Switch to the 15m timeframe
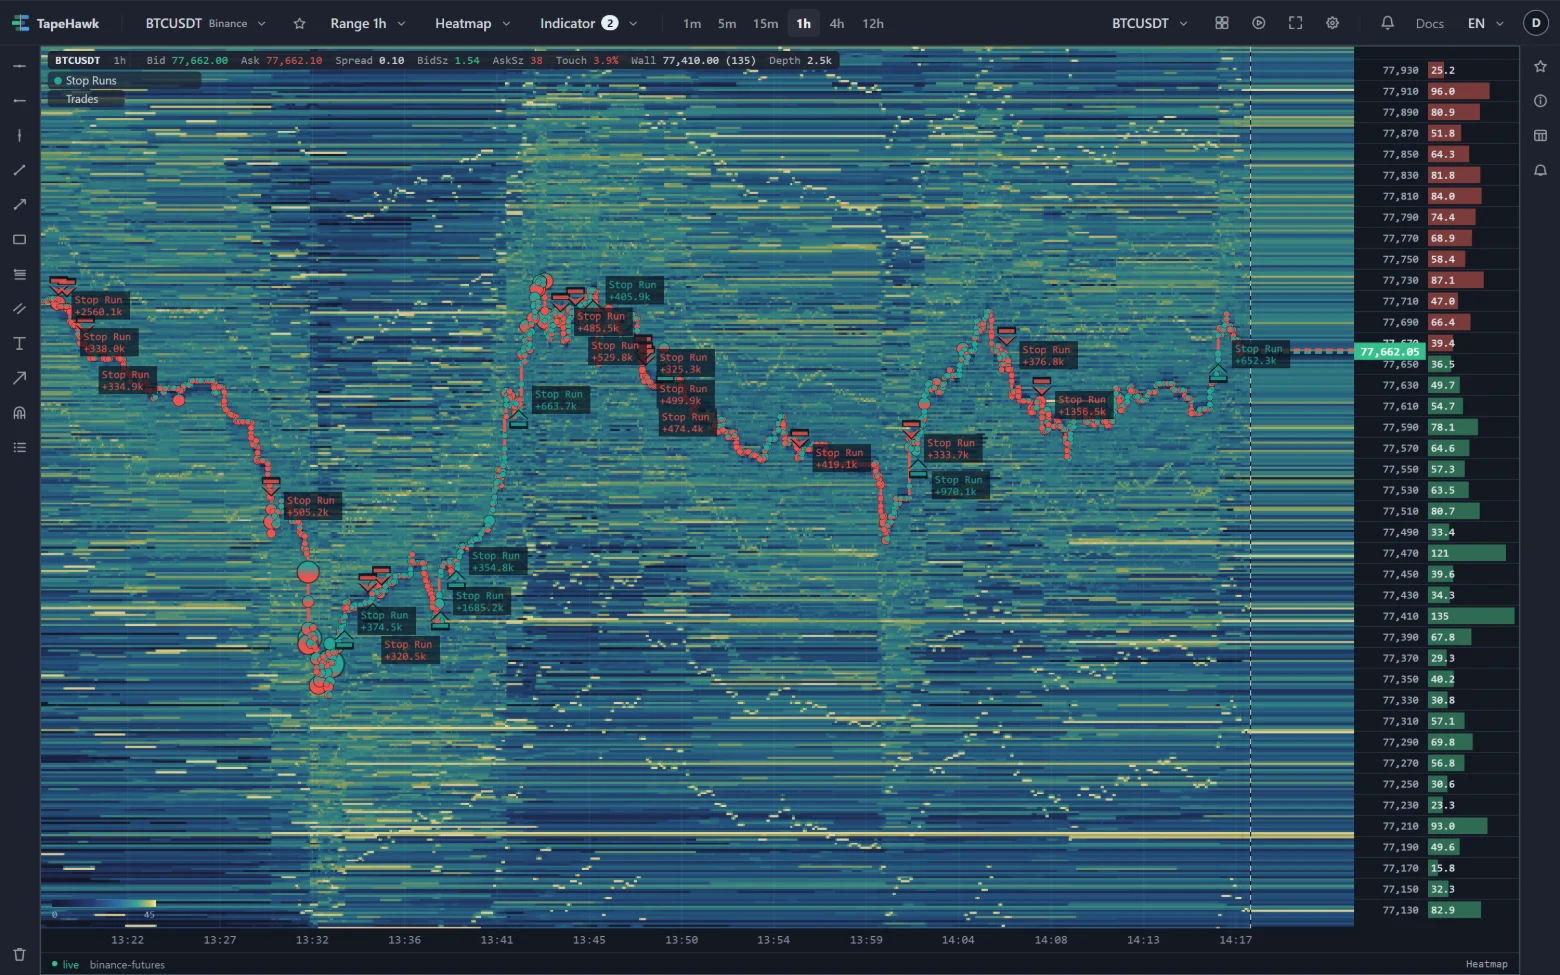 point(766,23)
